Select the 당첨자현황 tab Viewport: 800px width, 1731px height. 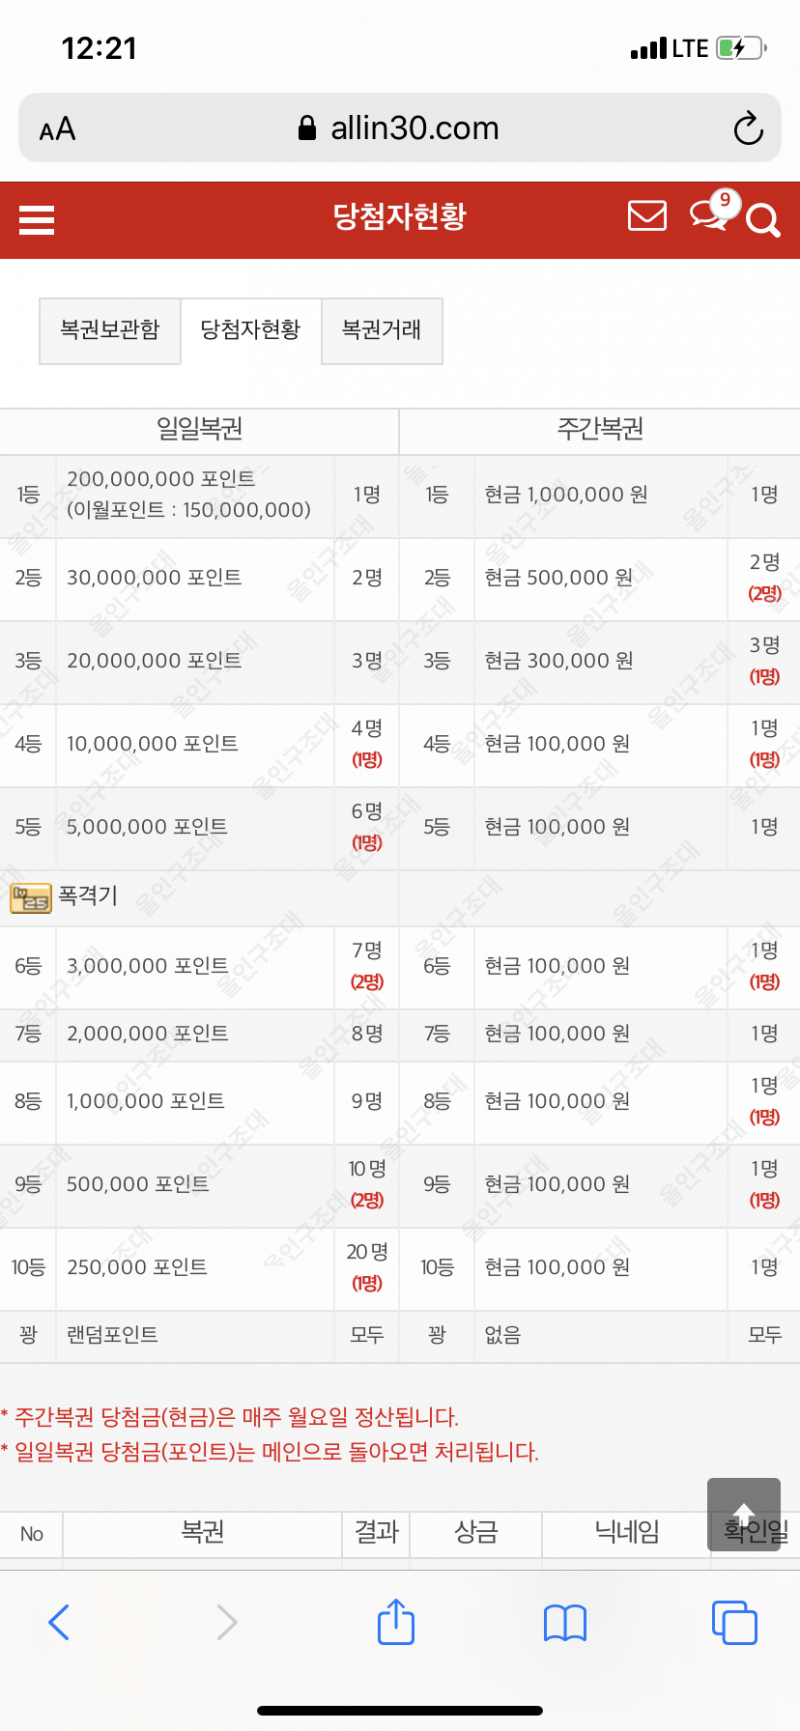click(x=251, y=330)
